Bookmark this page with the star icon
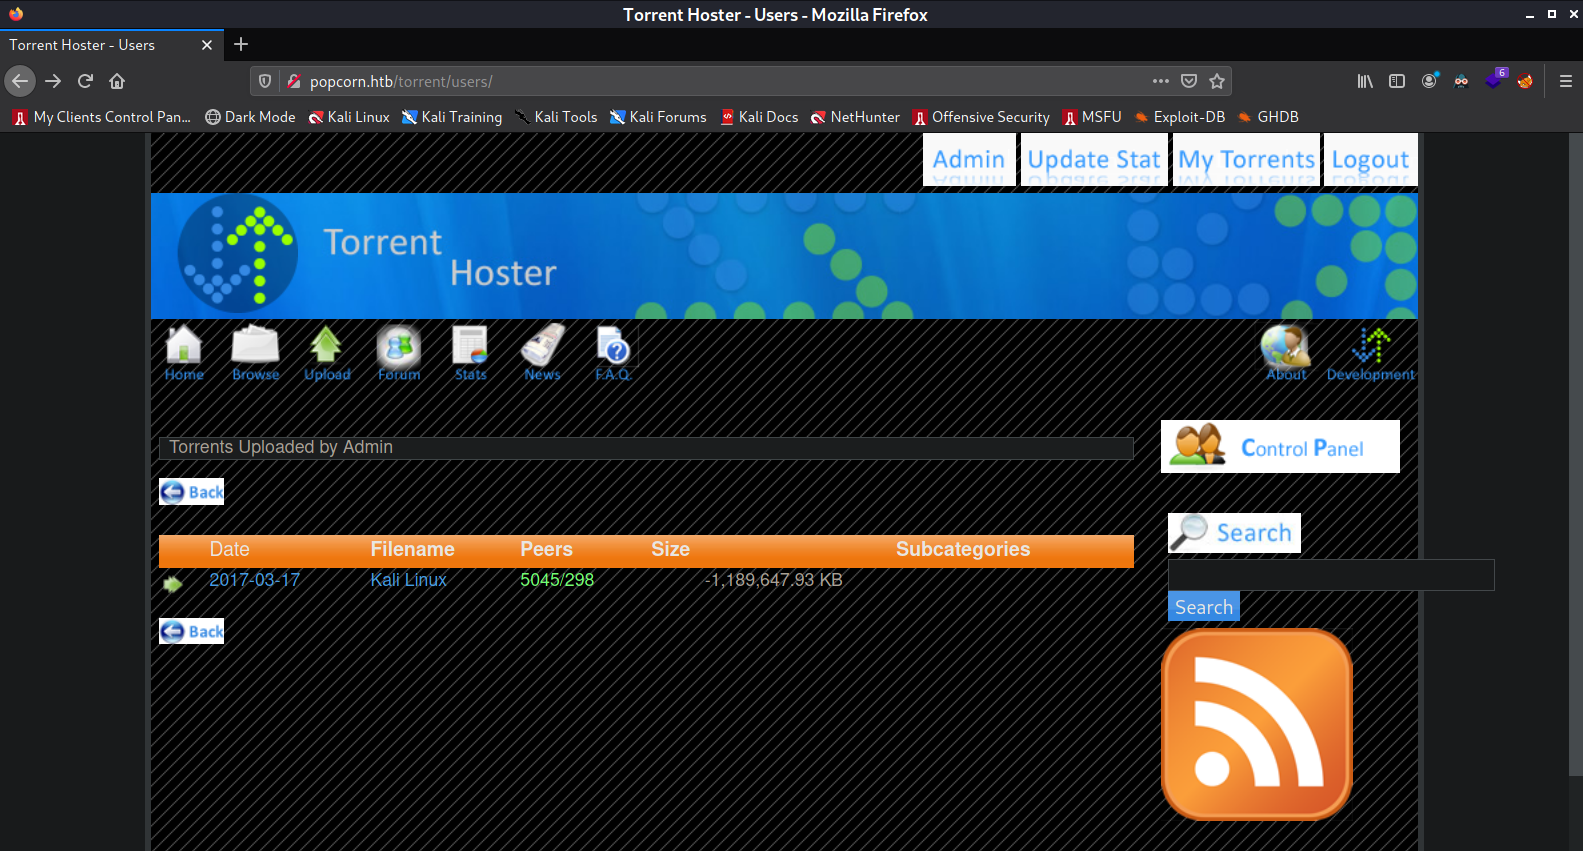The height and width of the screenshot is (851, 1583). coord(1217,81)
